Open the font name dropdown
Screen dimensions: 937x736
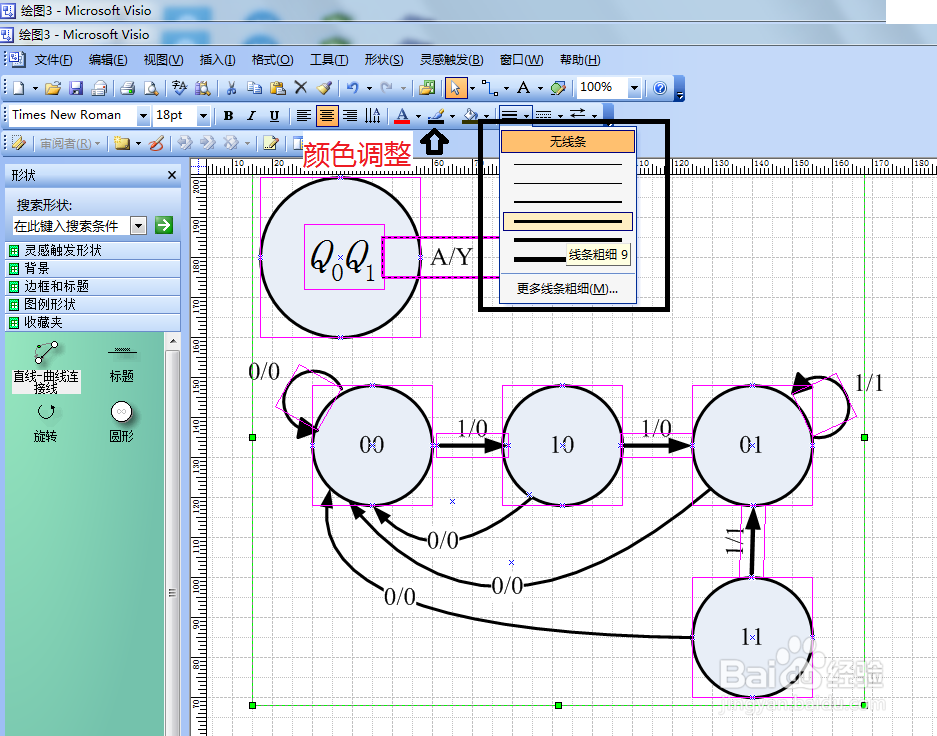143,115
